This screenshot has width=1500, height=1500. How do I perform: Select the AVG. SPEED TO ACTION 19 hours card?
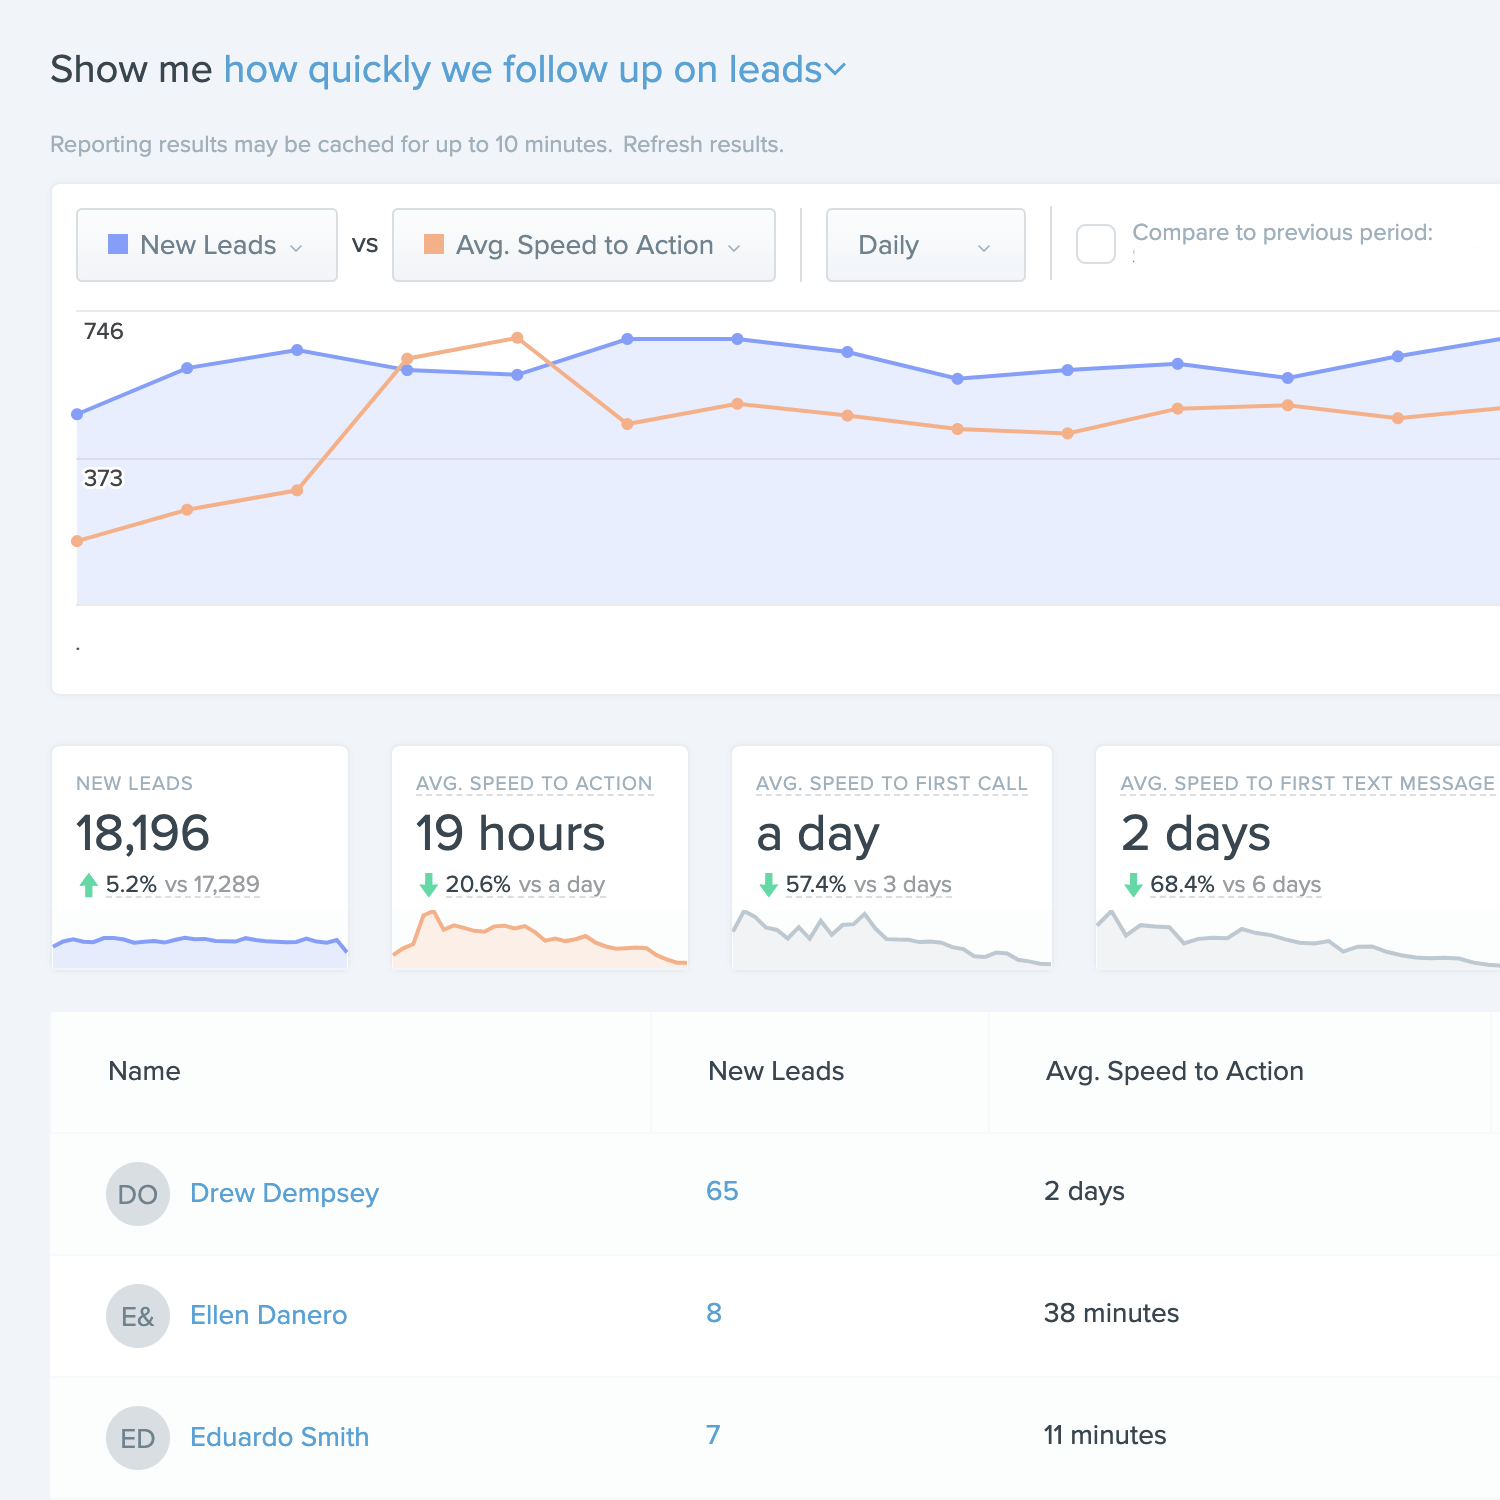pyautogui.click(x=540, y=858)
